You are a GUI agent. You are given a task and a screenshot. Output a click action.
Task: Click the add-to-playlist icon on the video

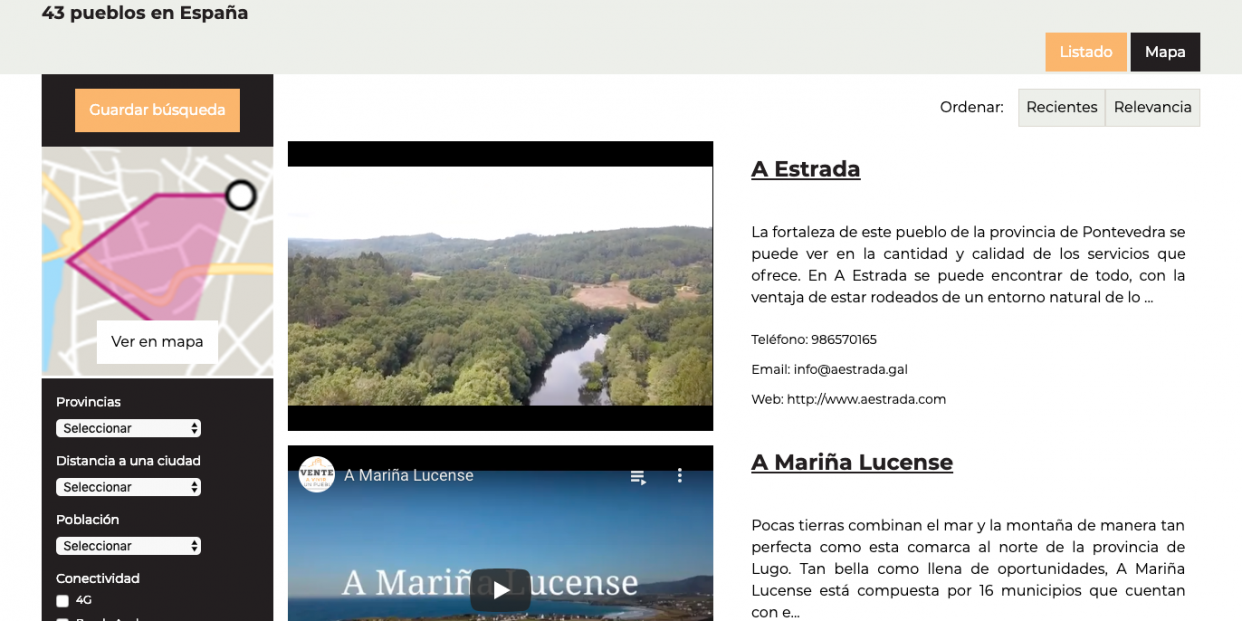coord(638,477)
